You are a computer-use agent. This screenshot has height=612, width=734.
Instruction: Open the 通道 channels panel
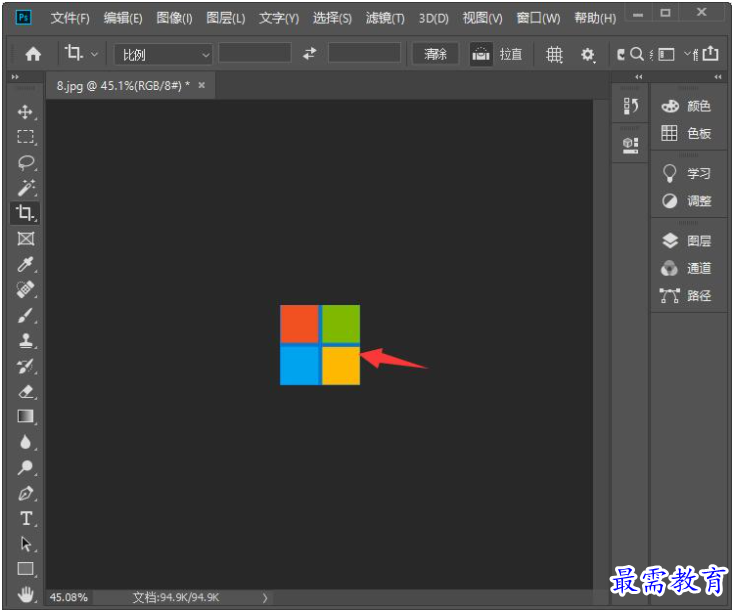687,268
